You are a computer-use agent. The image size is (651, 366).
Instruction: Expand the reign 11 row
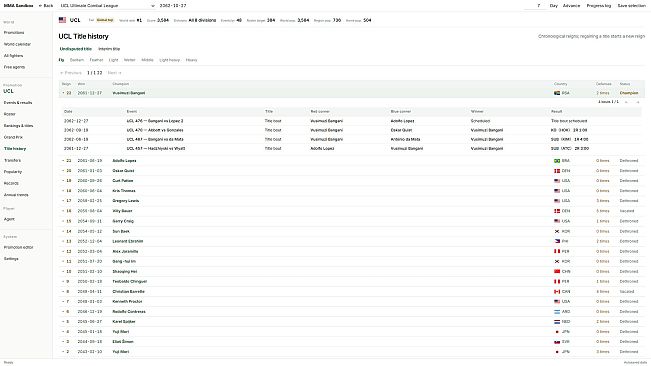pyautogui.click(x=352, y=261)
